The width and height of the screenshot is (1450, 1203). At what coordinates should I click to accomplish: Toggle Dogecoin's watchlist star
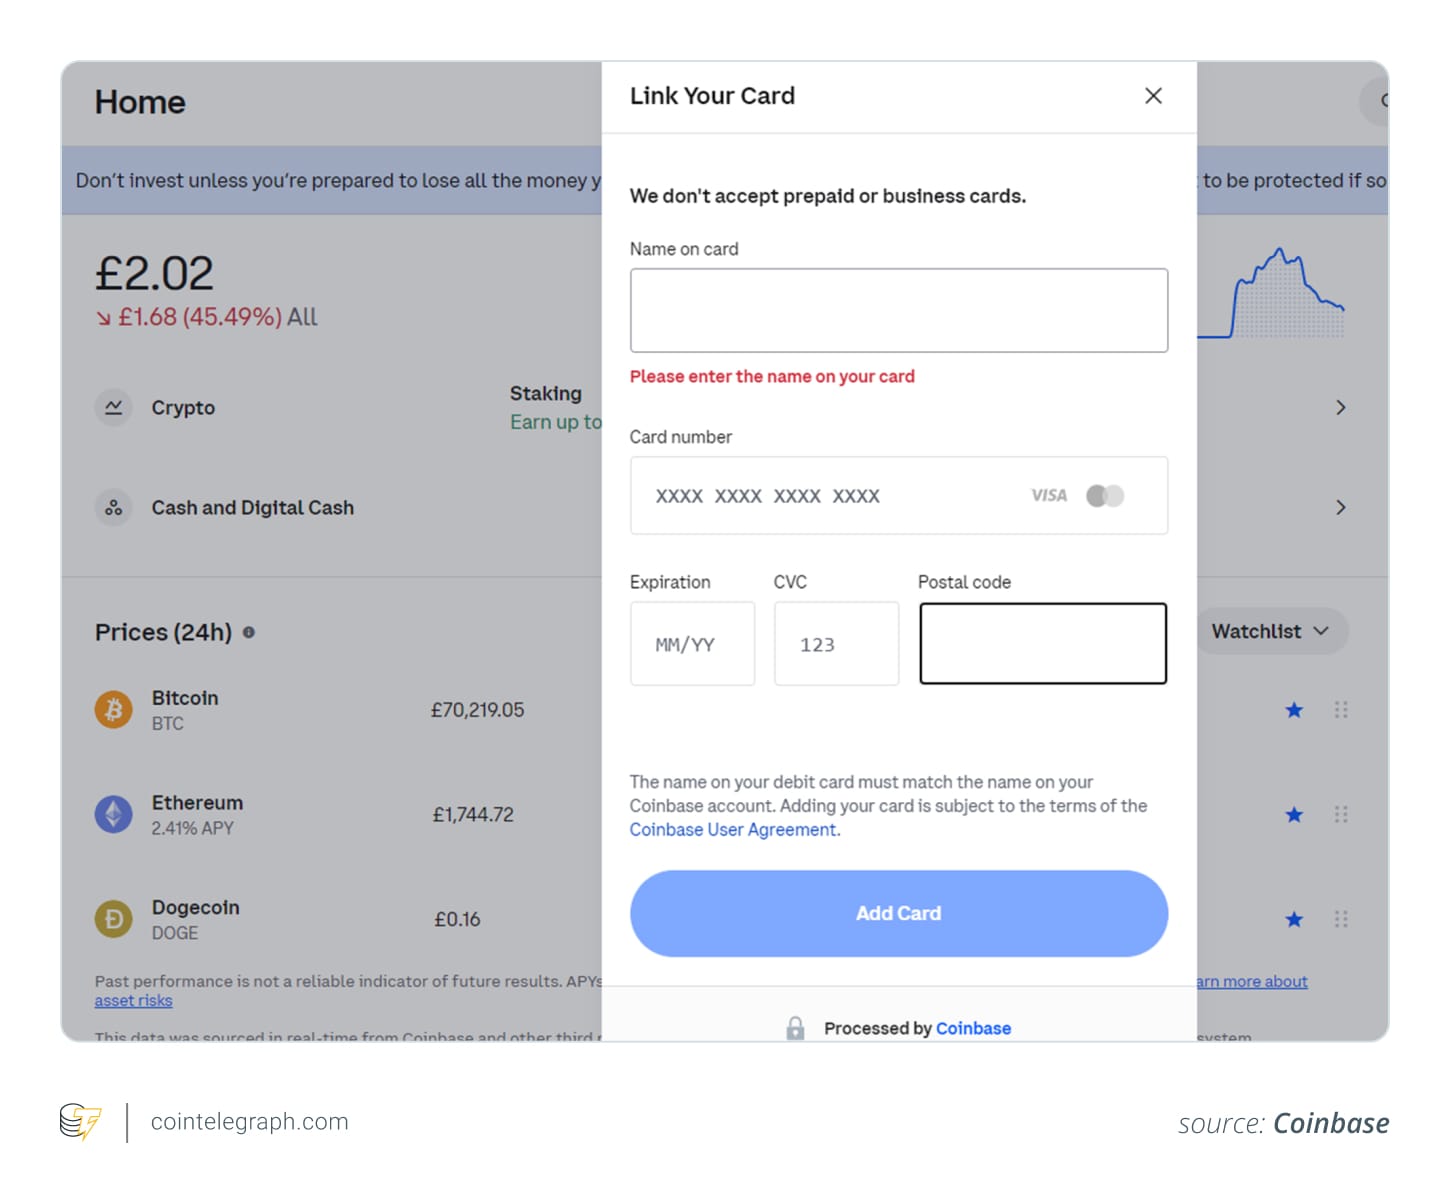(1294, 919)
